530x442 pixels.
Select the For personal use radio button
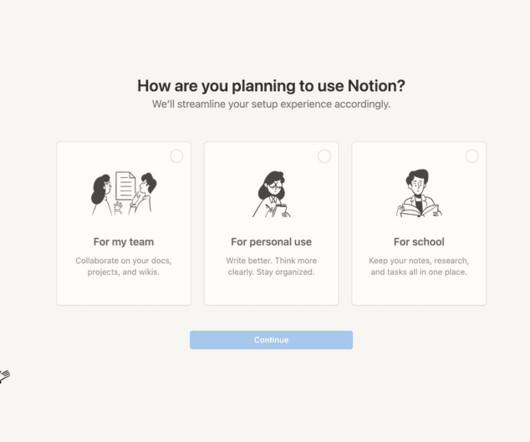tap(324, 156)
